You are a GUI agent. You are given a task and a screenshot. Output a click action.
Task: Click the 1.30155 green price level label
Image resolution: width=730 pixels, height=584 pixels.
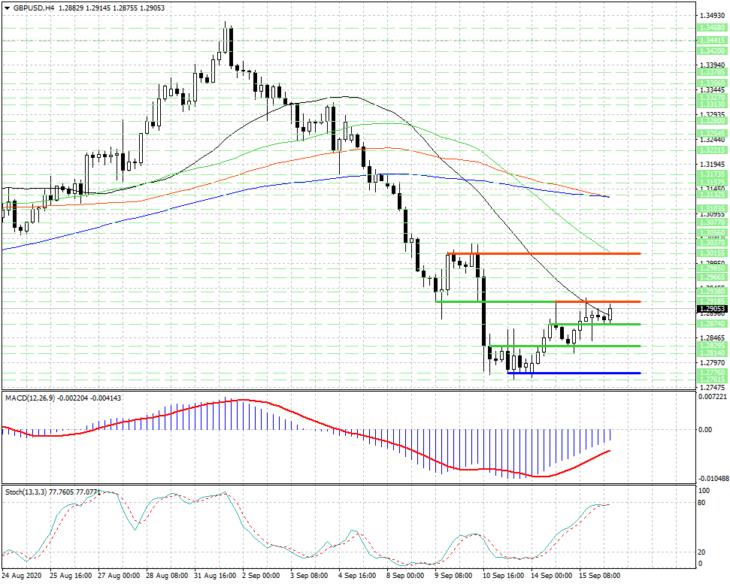pos(712,253)
